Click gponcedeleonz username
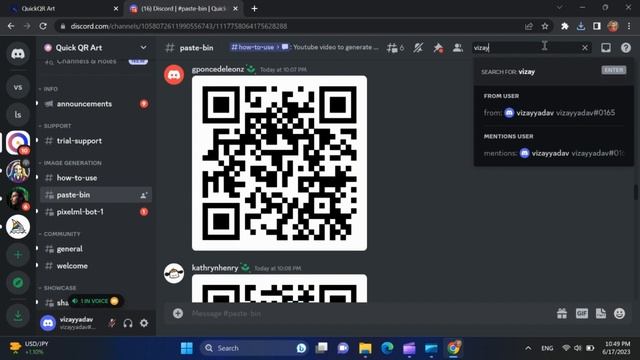 [x=218, y=69]
